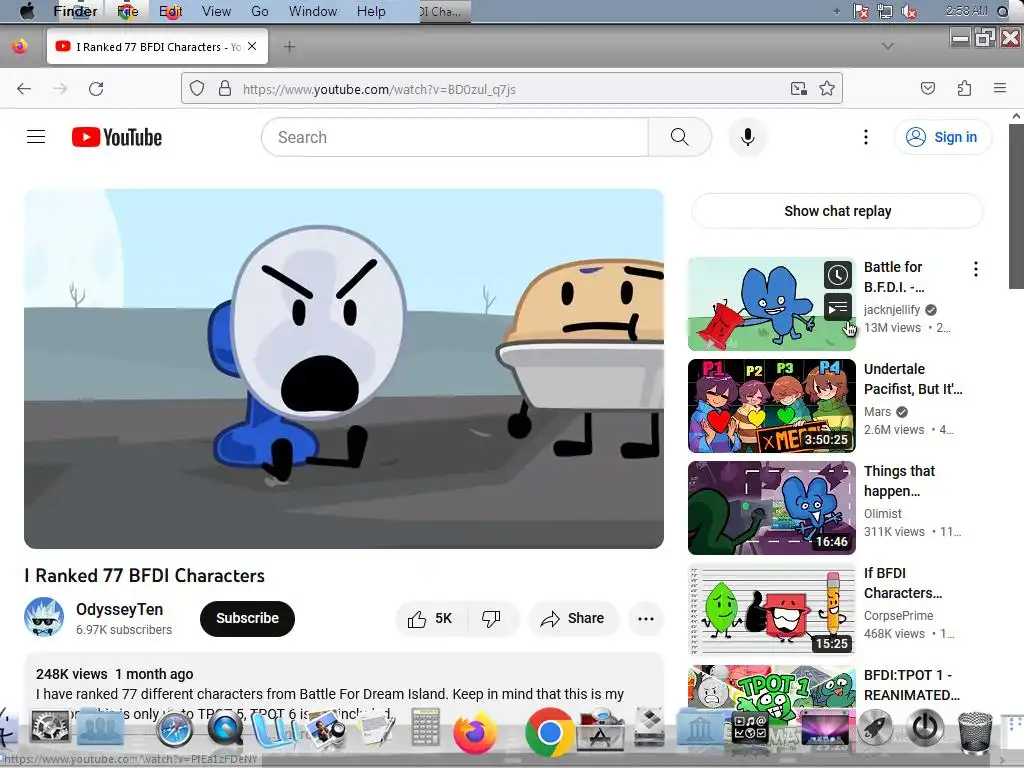Open Battle for B.F.D.I. video thumbnail
This screenshot has width=1024, height=768.
pyautogui.click(x=771, y=304)
